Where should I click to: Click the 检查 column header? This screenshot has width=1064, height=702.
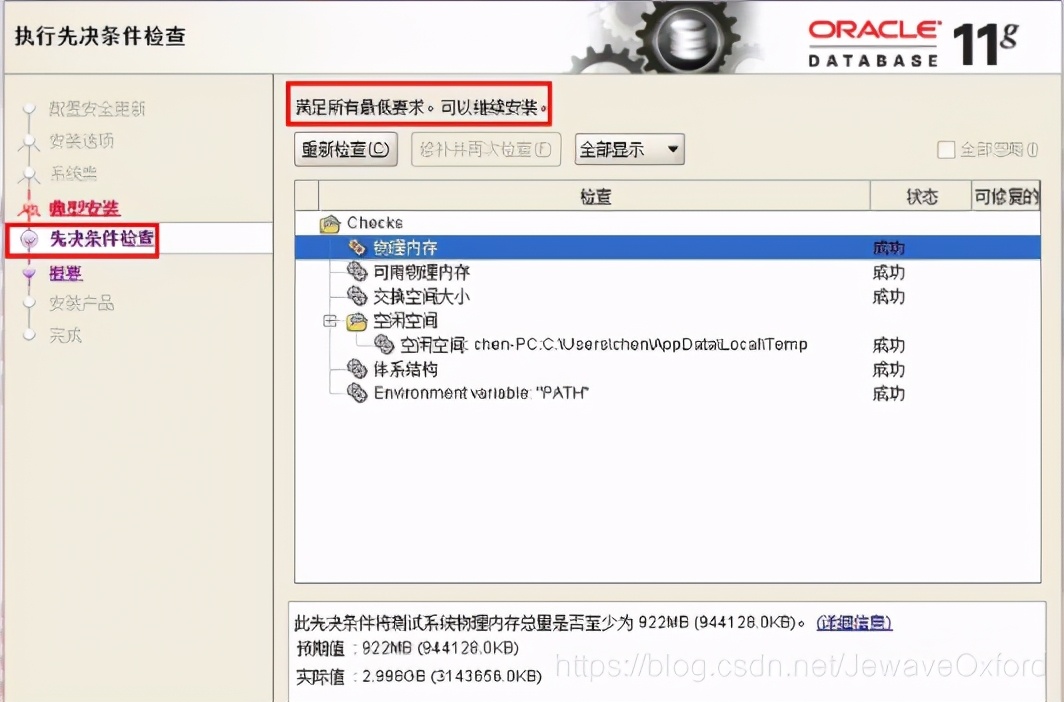pyautogui.click(x=594, y=197)
